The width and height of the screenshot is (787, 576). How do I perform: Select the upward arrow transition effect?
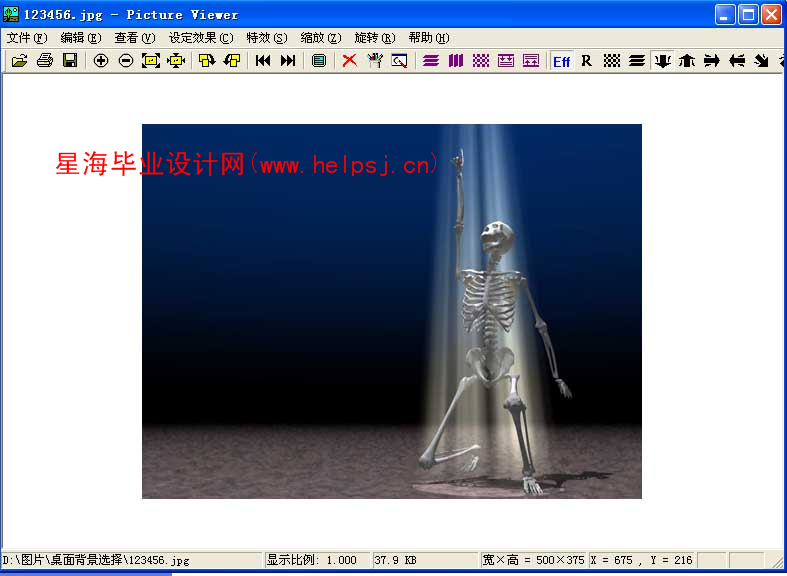click(687, 61)
